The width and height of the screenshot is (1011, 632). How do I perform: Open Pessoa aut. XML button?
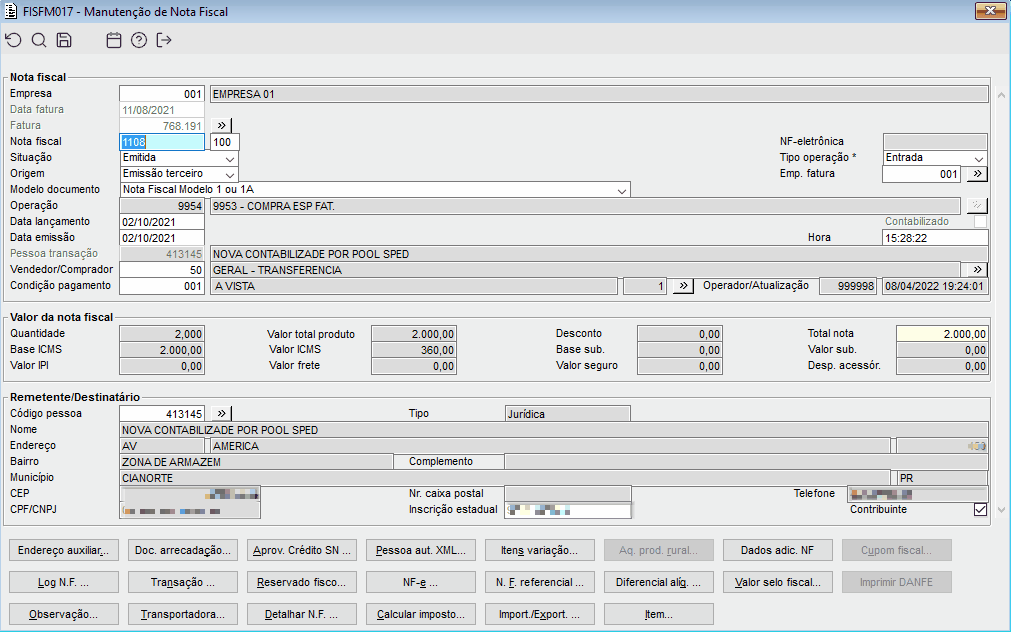click(420, 550)
